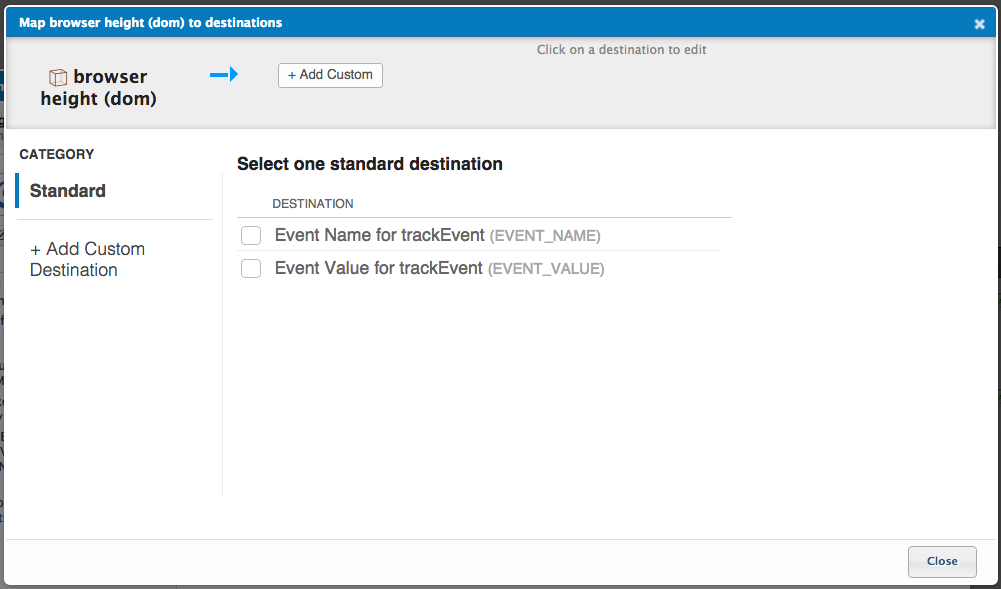
Task: Click the 'Select one standard destination' heading
Action: [x=369, y=164]
